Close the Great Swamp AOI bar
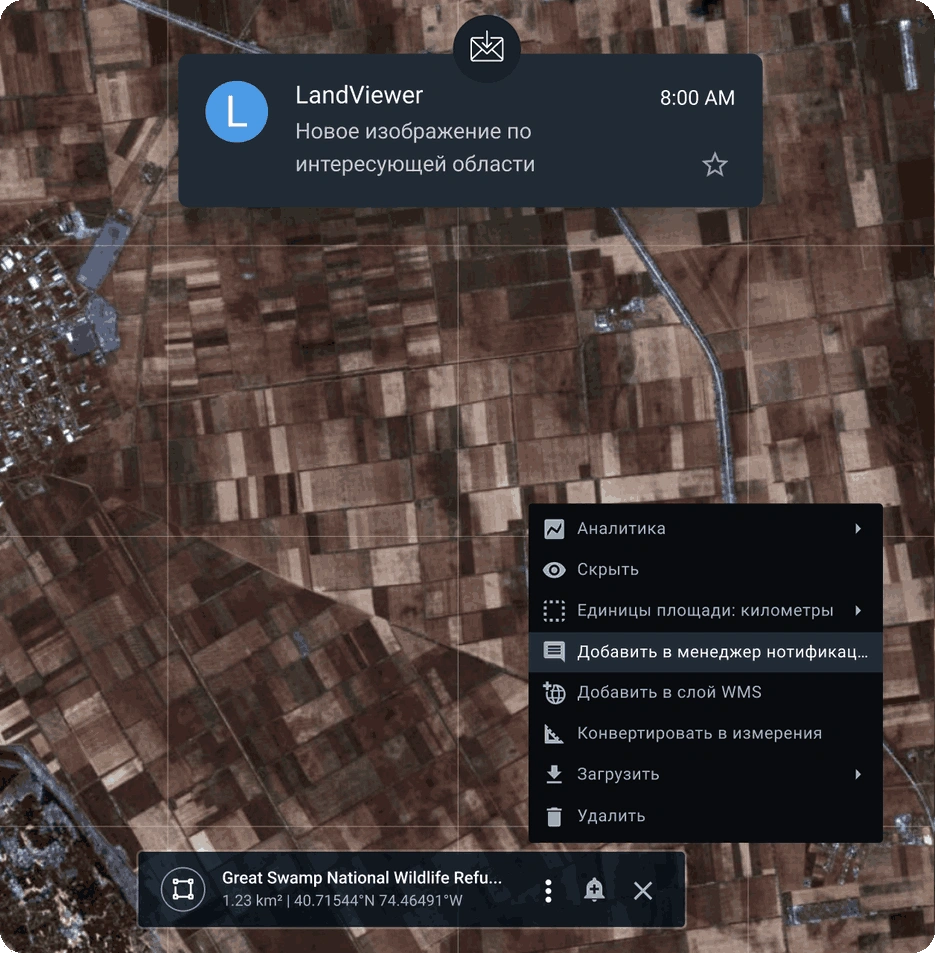Viewport: 935px width, 953px height. [643, 890]
